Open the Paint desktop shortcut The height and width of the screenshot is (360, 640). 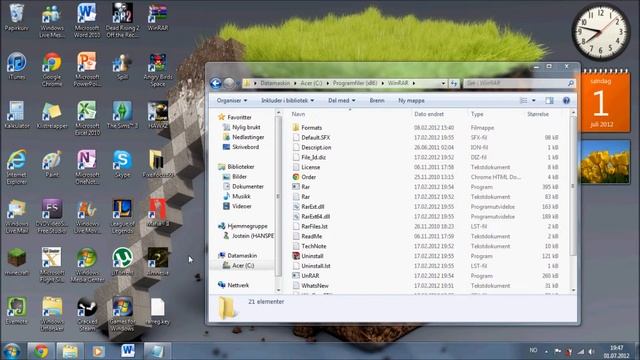point(52,164)
